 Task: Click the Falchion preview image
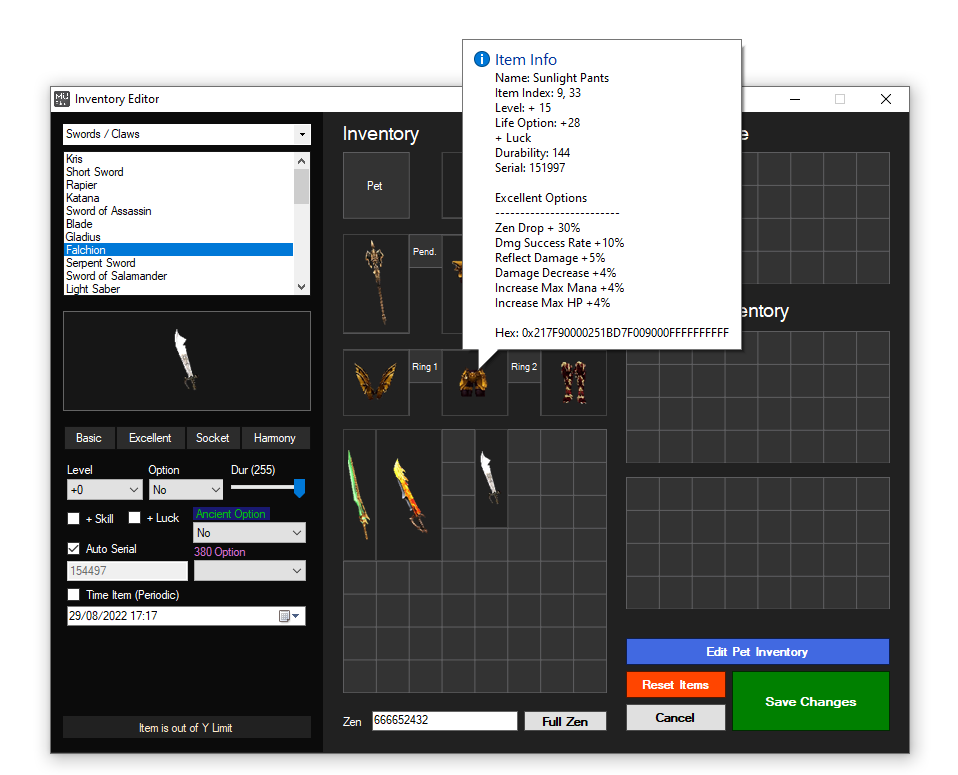[186, 360]
